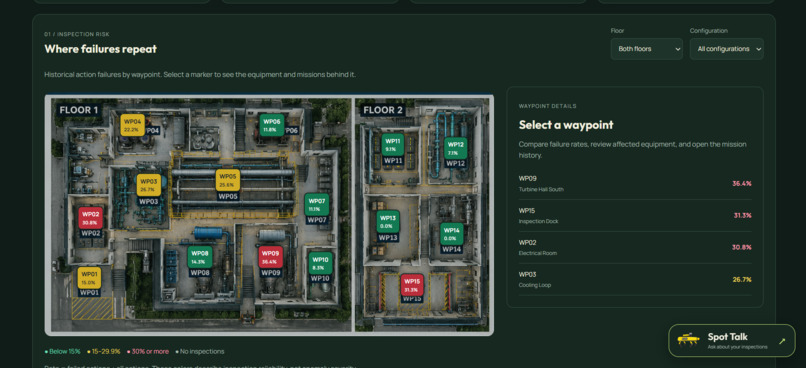Select the yellow WP03 waypoint marker
This screenshot has width=806, height=368.
[149, 185]
